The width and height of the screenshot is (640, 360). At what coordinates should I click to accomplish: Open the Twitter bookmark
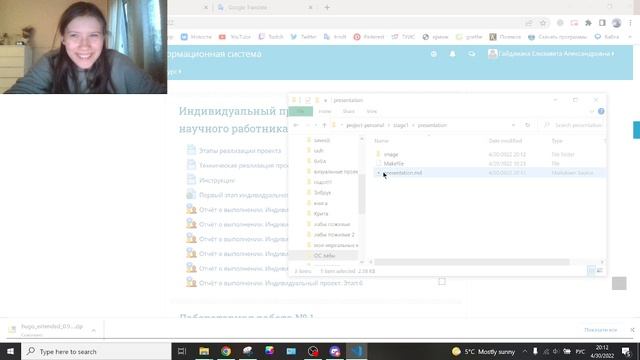tap(304, 37)
